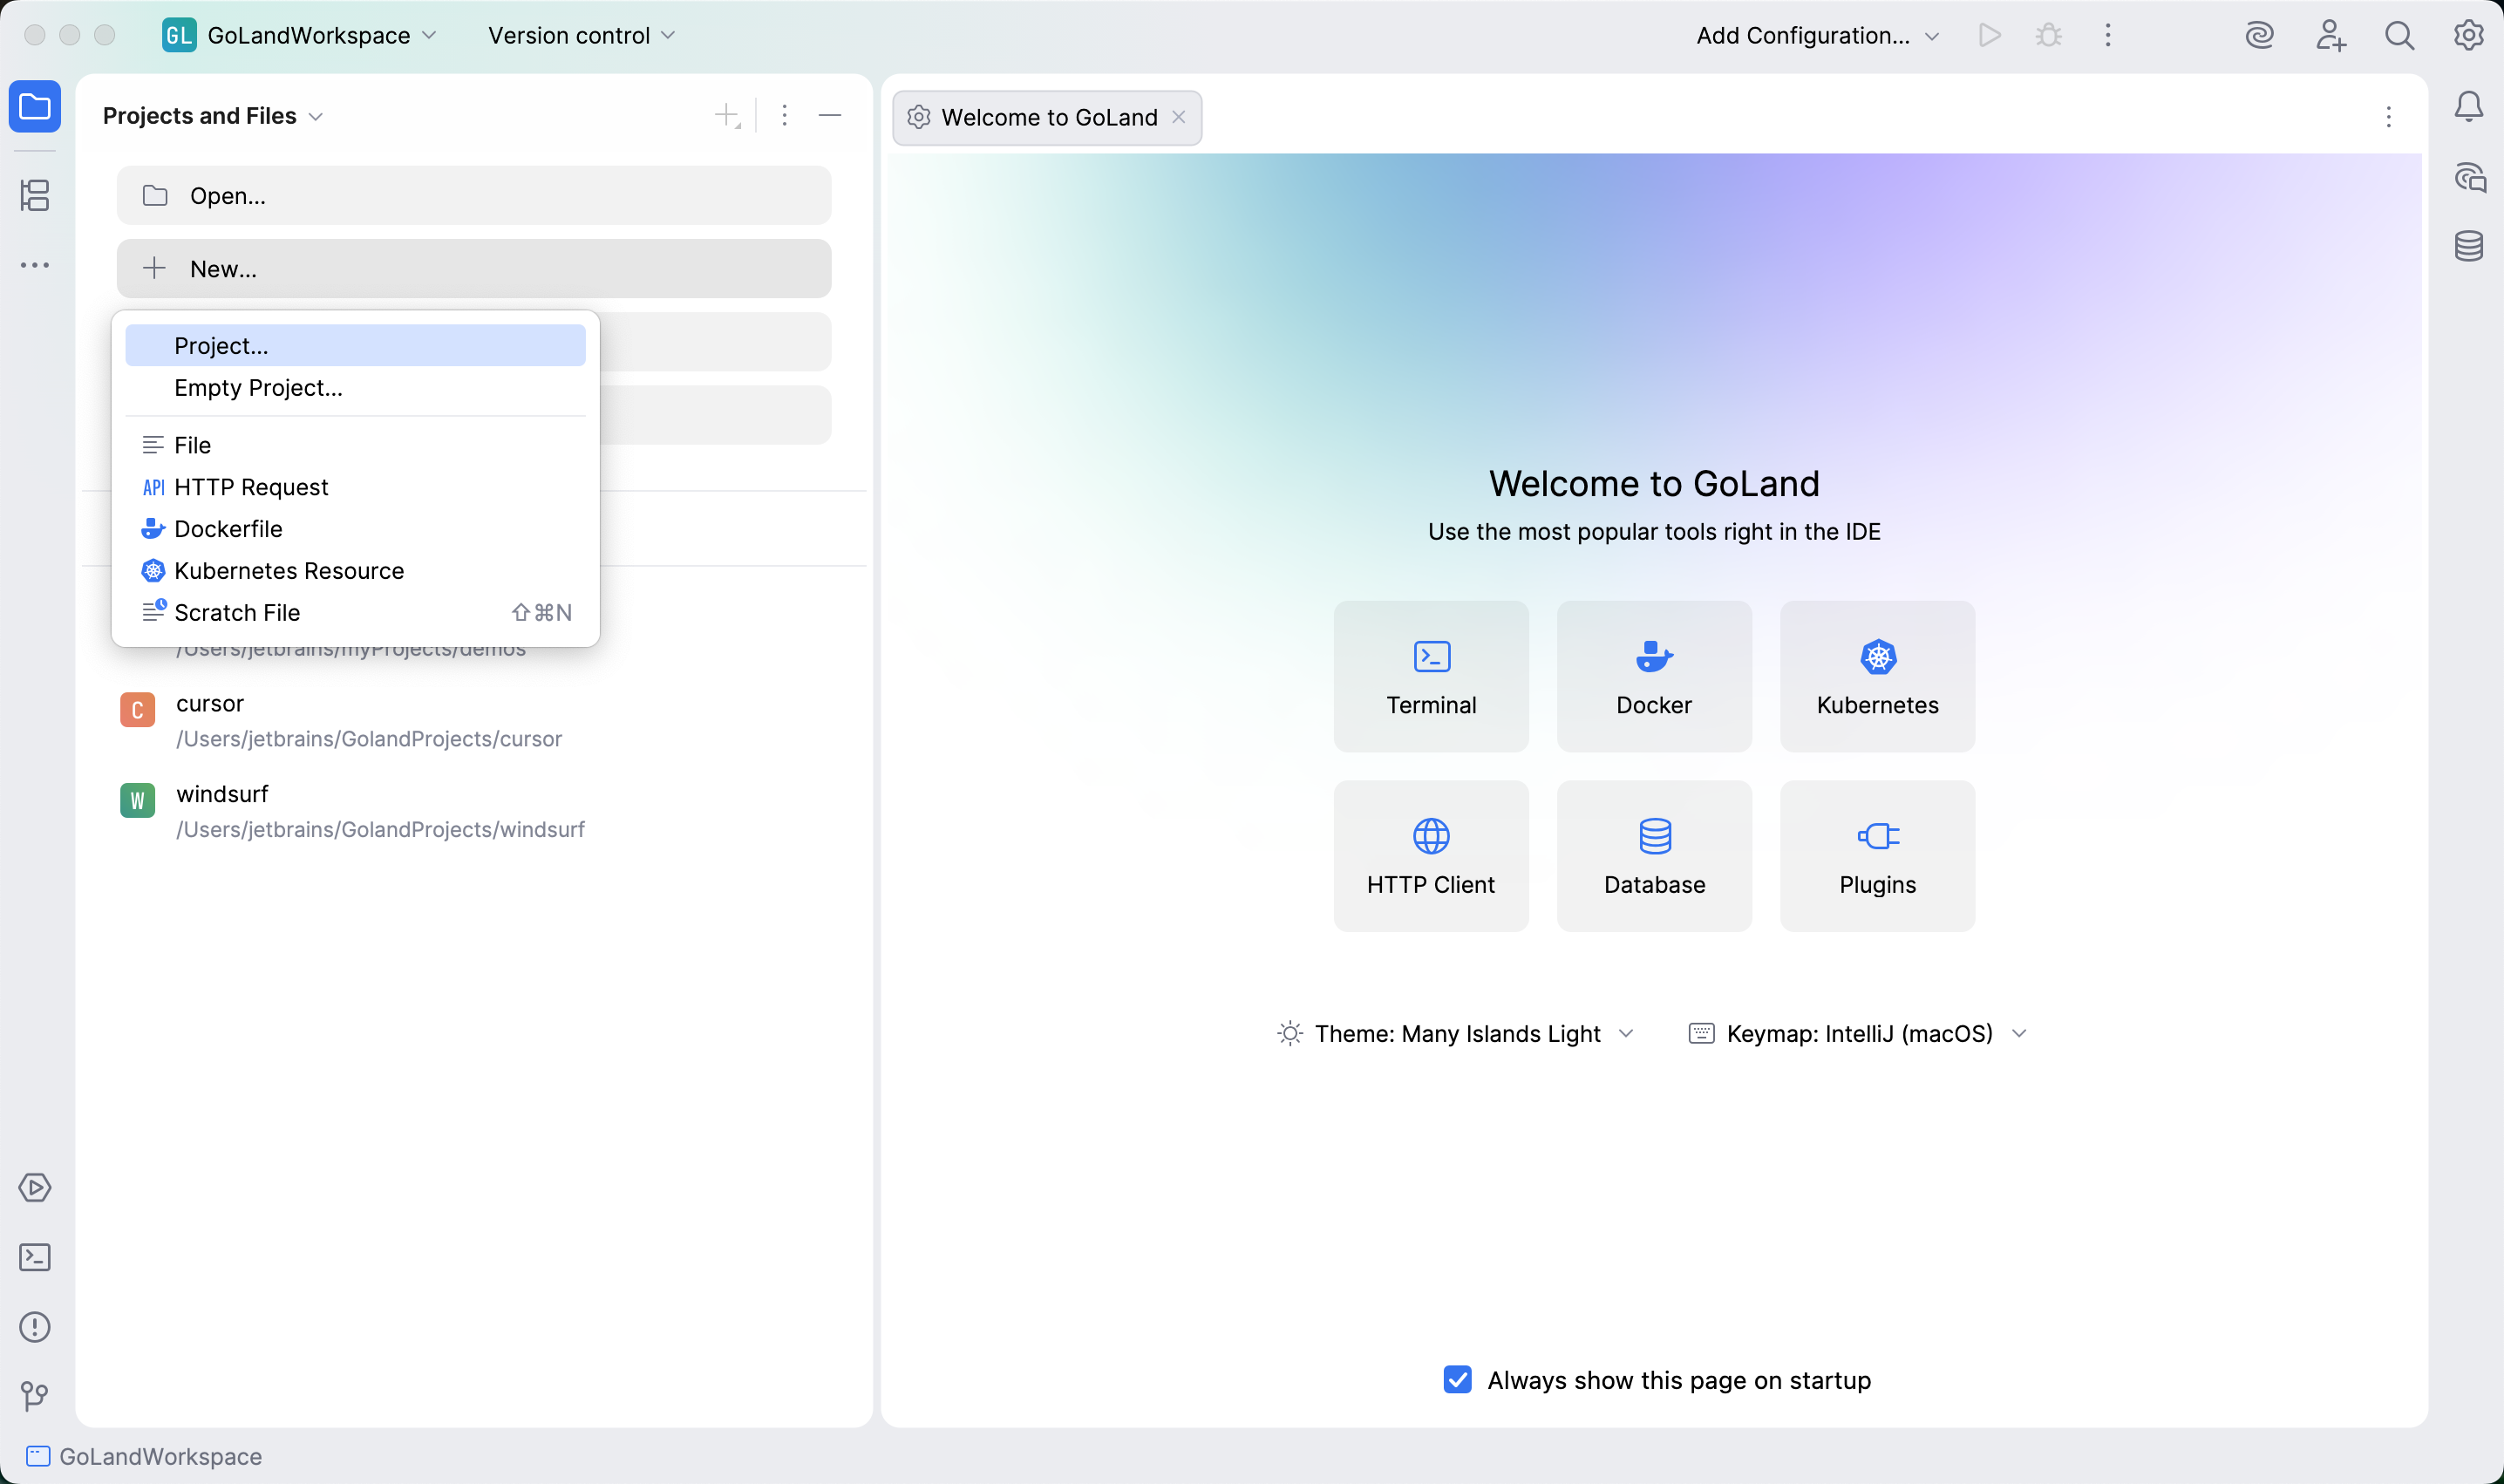Expand the Projects and Files chevron

coord(316,116)
